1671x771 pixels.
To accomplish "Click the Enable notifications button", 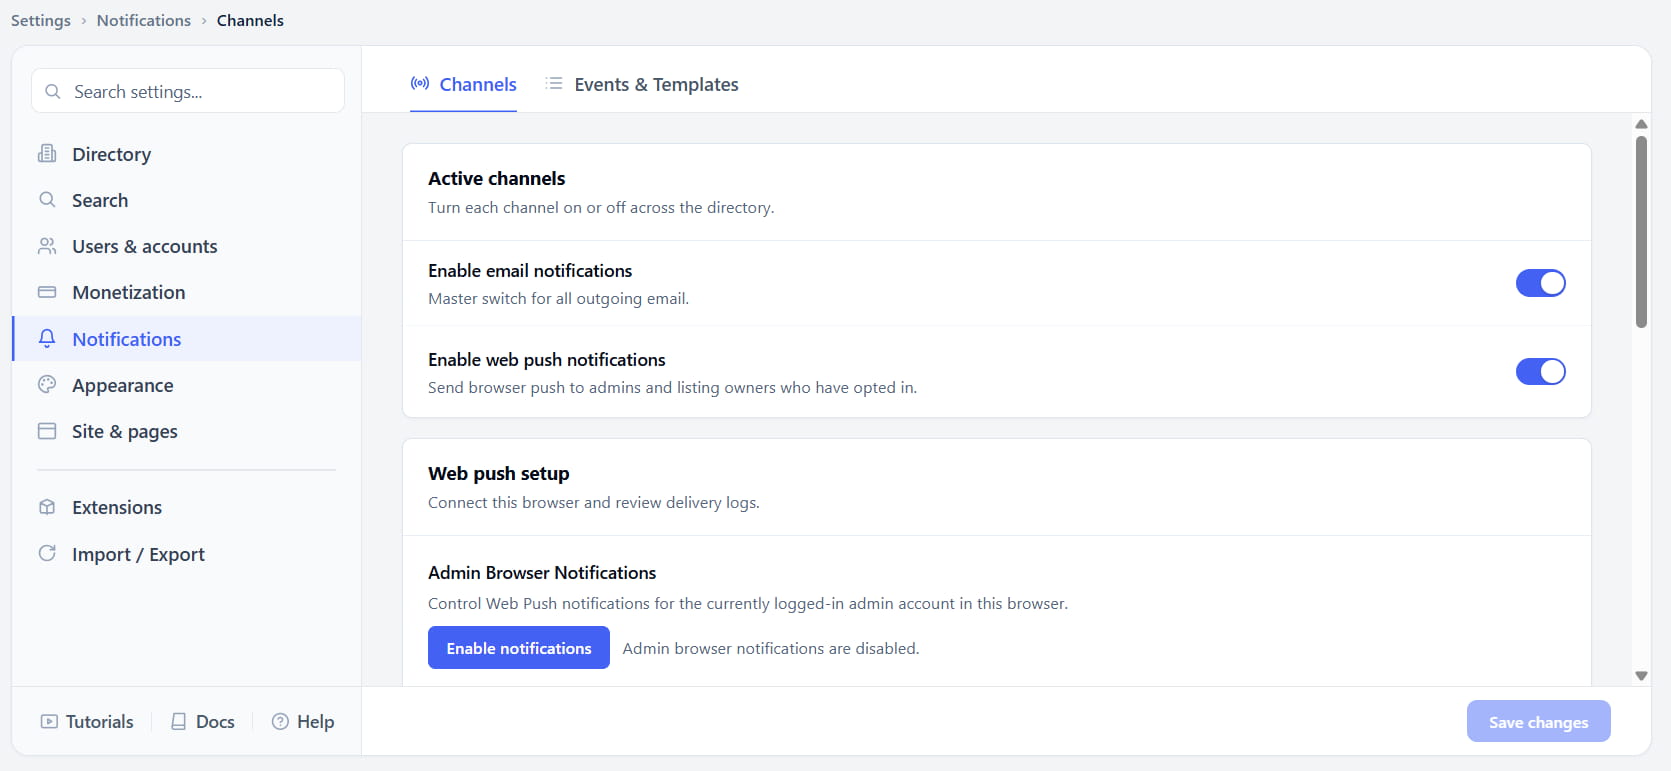I will pos(519,648).
